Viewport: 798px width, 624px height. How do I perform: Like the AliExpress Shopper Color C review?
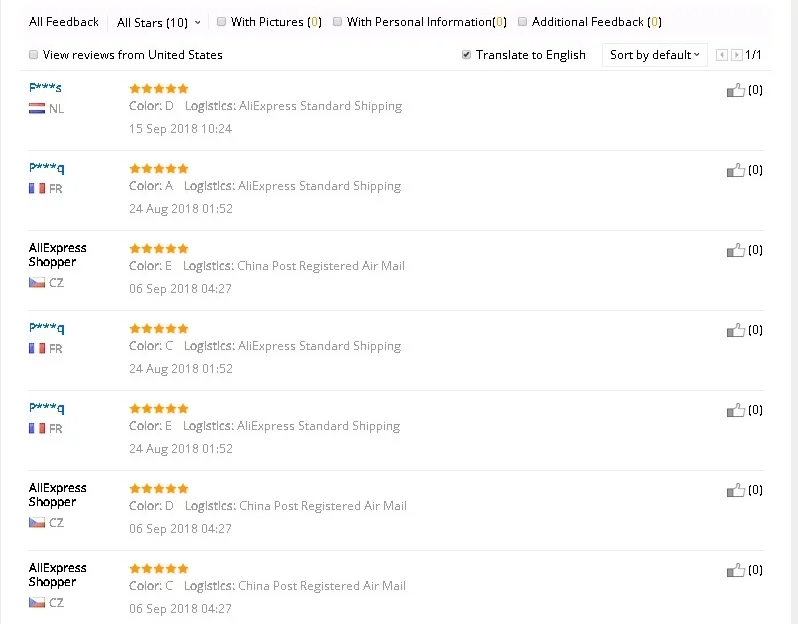[x=736, y=570]
